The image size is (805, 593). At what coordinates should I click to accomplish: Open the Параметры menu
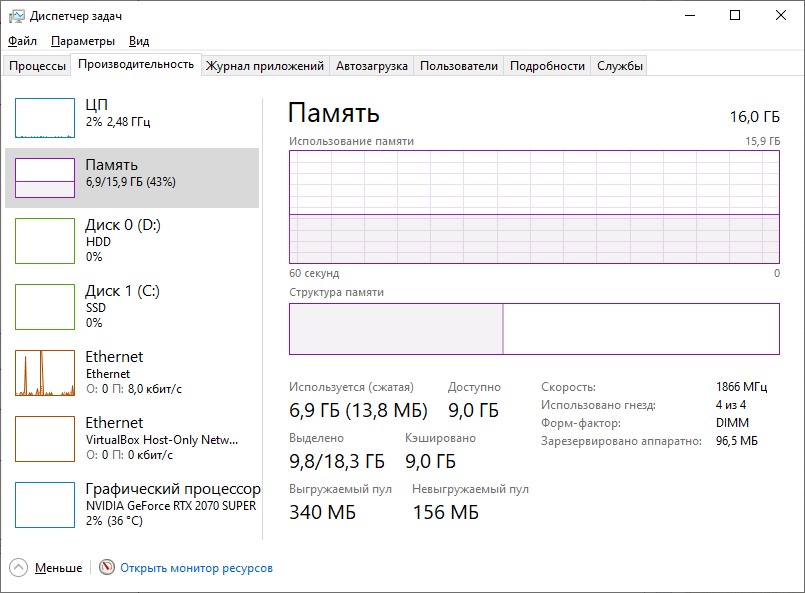[x=83, y=41]
